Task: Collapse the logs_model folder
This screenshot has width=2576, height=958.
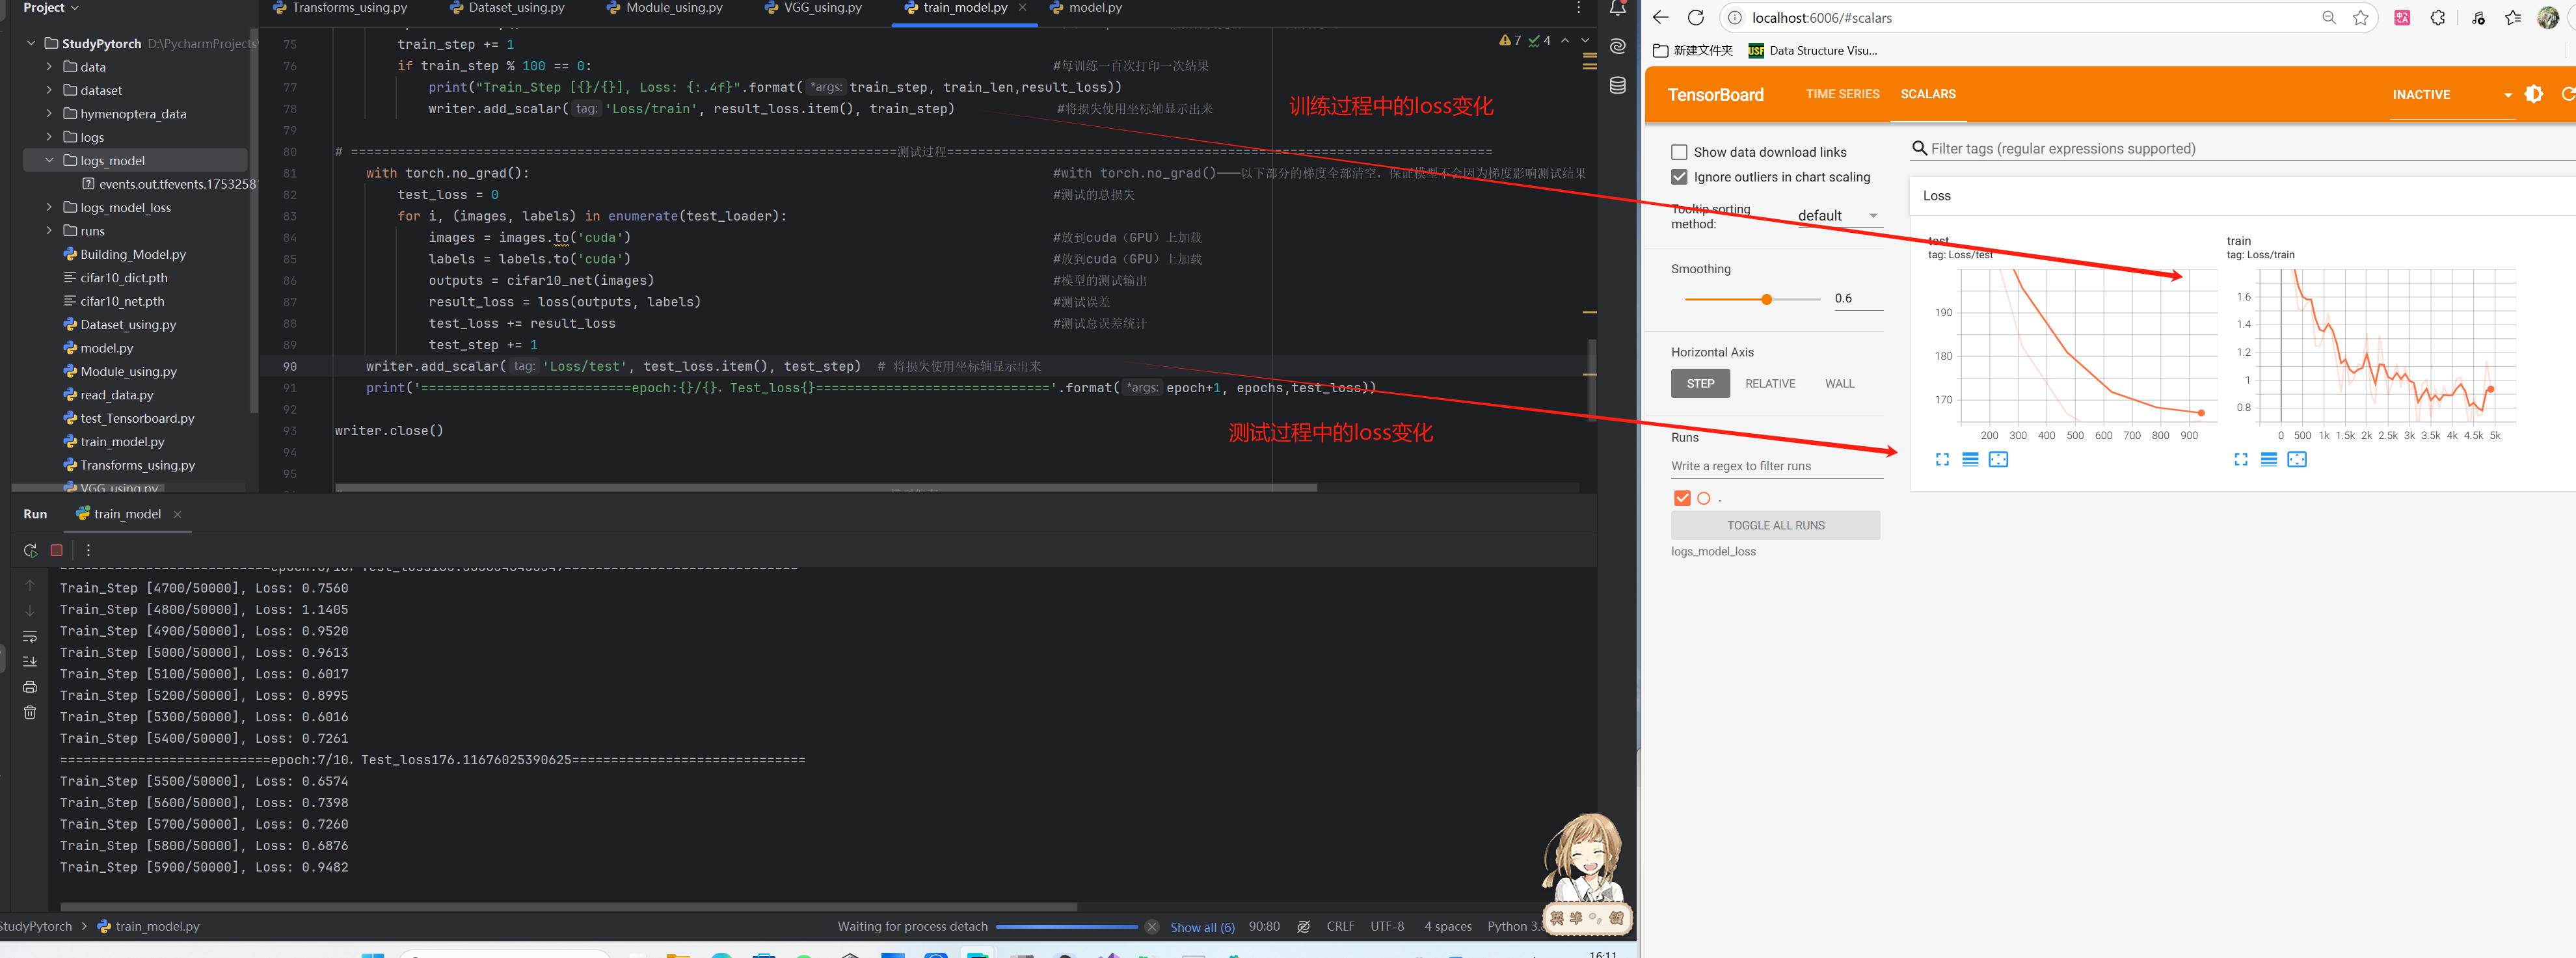Action: tap(49, 160)
